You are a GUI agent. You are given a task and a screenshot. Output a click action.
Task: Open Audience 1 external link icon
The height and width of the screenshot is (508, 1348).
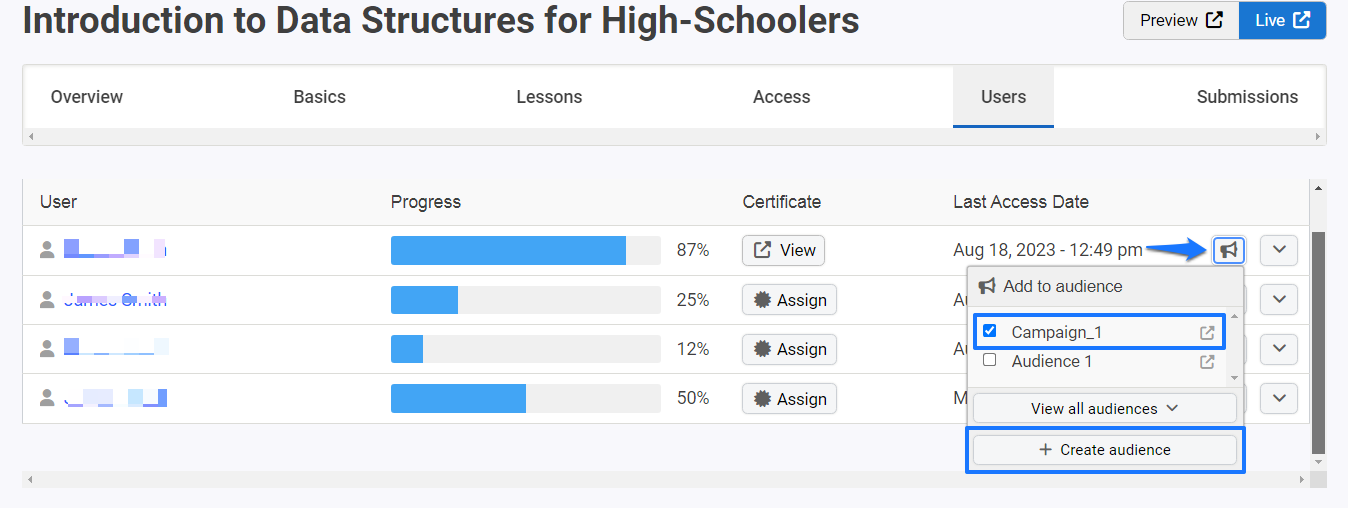coord(1207,362)
